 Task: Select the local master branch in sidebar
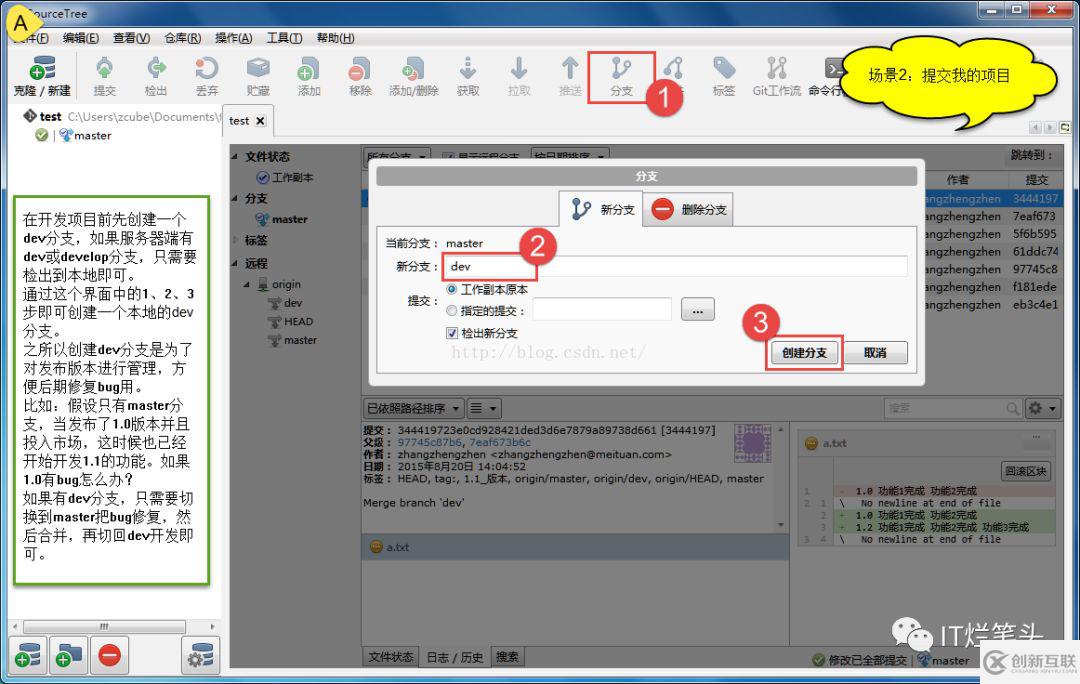coord(281,220)
